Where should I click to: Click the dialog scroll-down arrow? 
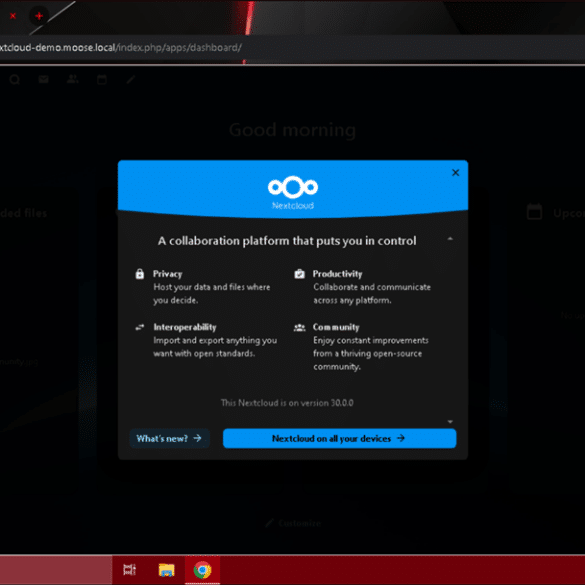click(x=450, y=422)
